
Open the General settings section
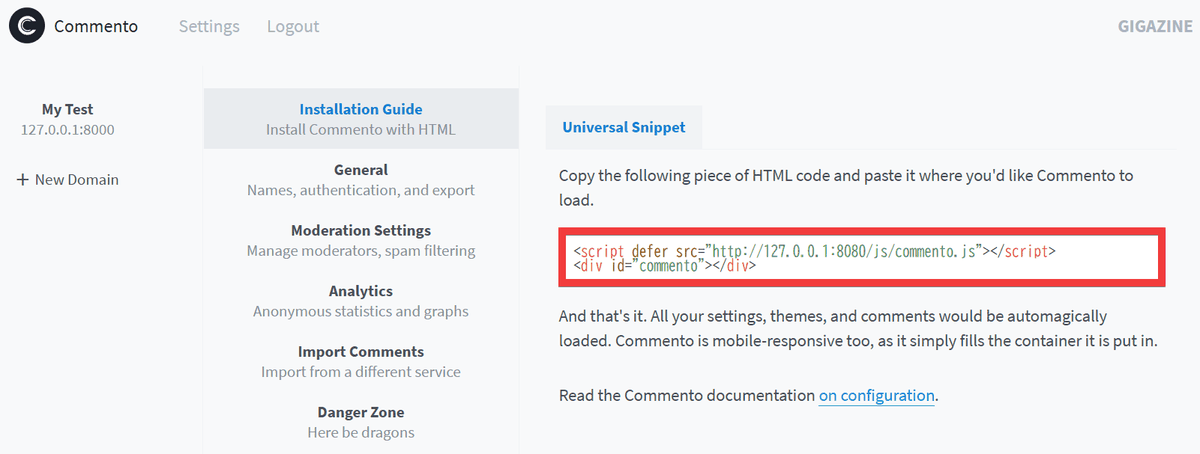361,170
